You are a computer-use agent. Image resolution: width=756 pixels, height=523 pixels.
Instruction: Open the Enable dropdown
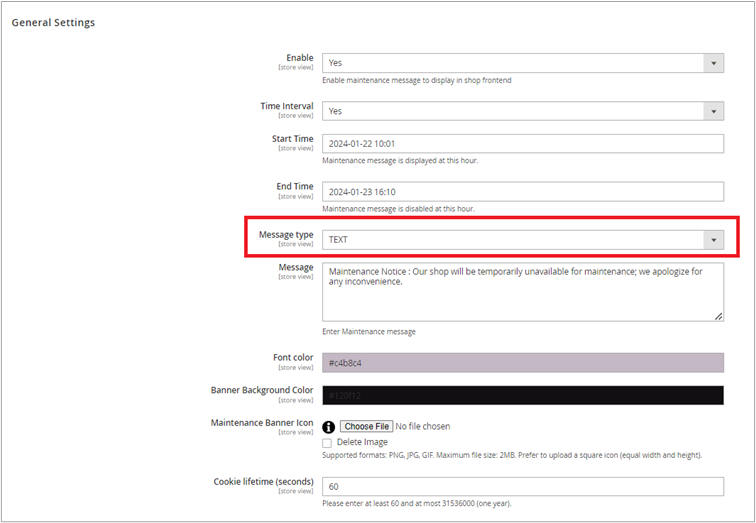click(522, 63)
